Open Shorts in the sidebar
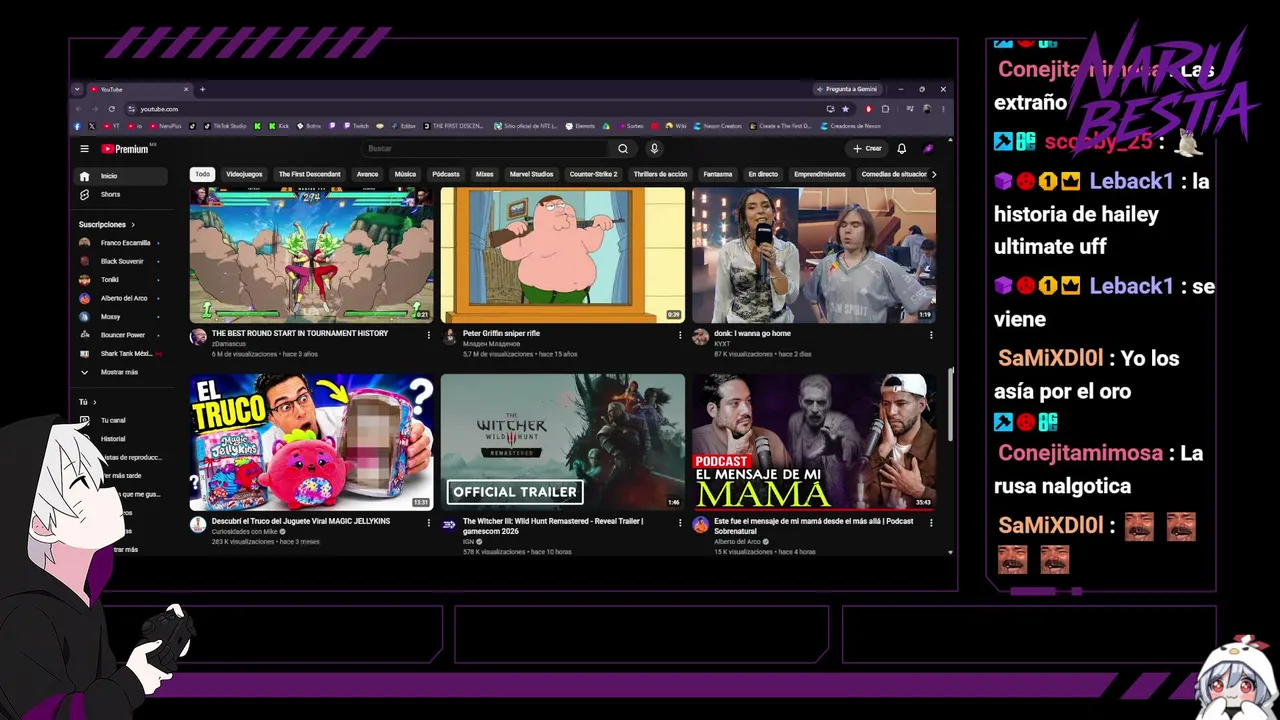 [x=122, y=194]
